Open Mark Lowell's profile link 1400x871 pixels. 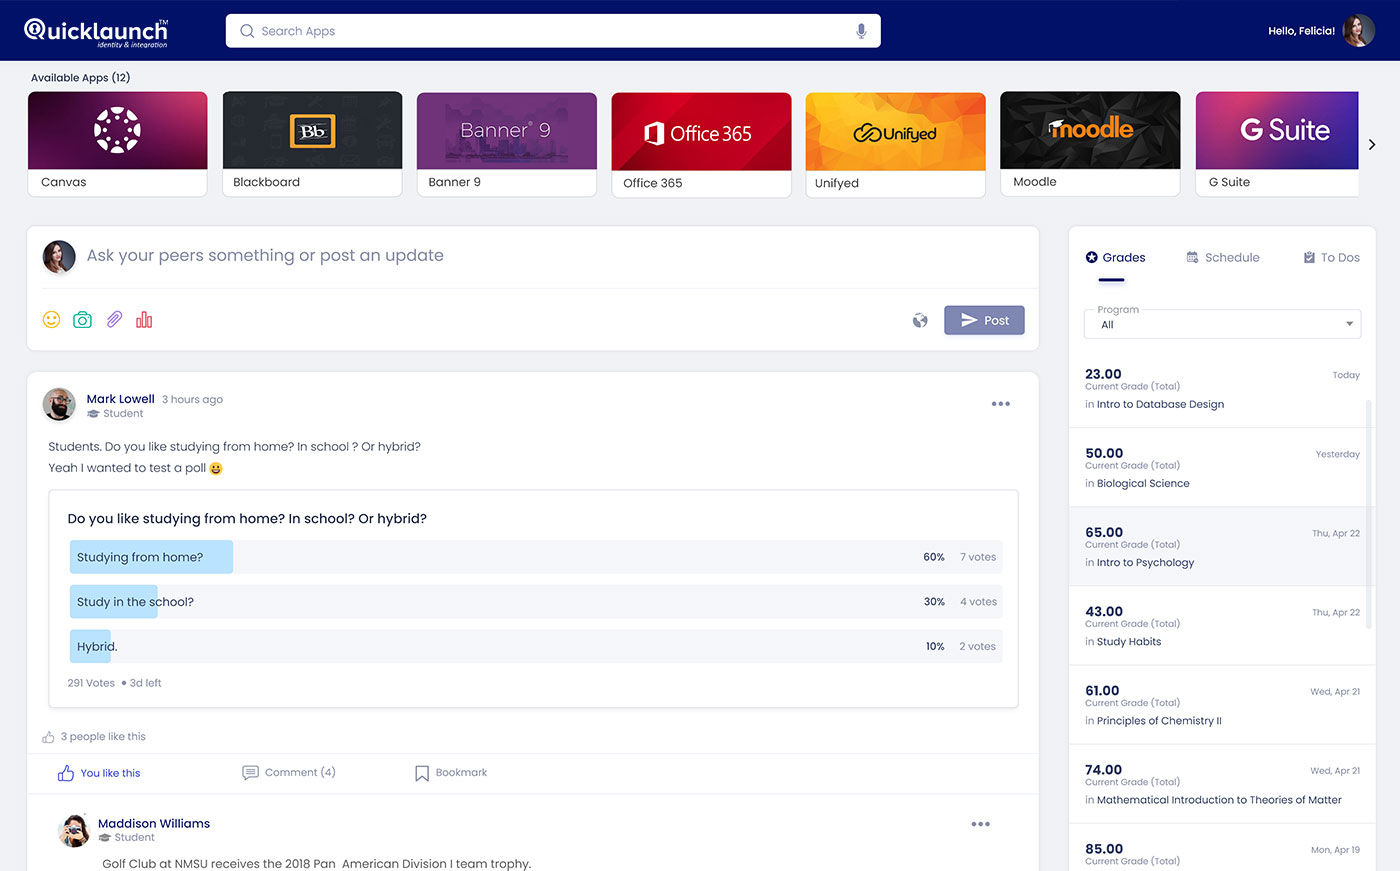point(120,399)
